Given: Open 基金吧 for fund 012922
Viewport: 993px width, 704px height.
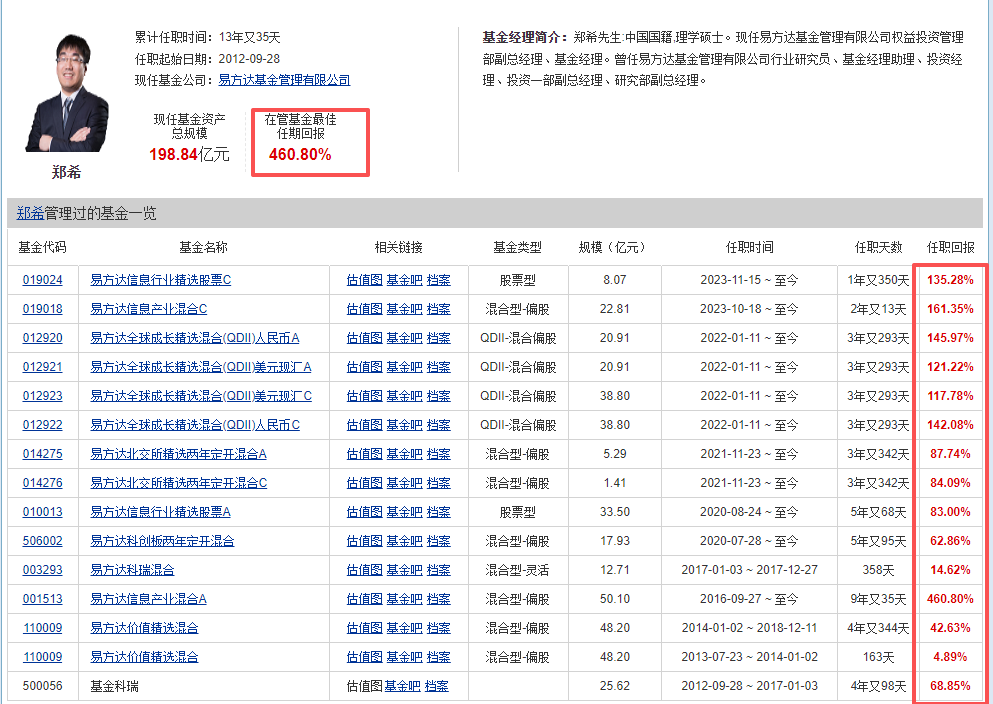Looking at the screenshot, I should point(404,425).
